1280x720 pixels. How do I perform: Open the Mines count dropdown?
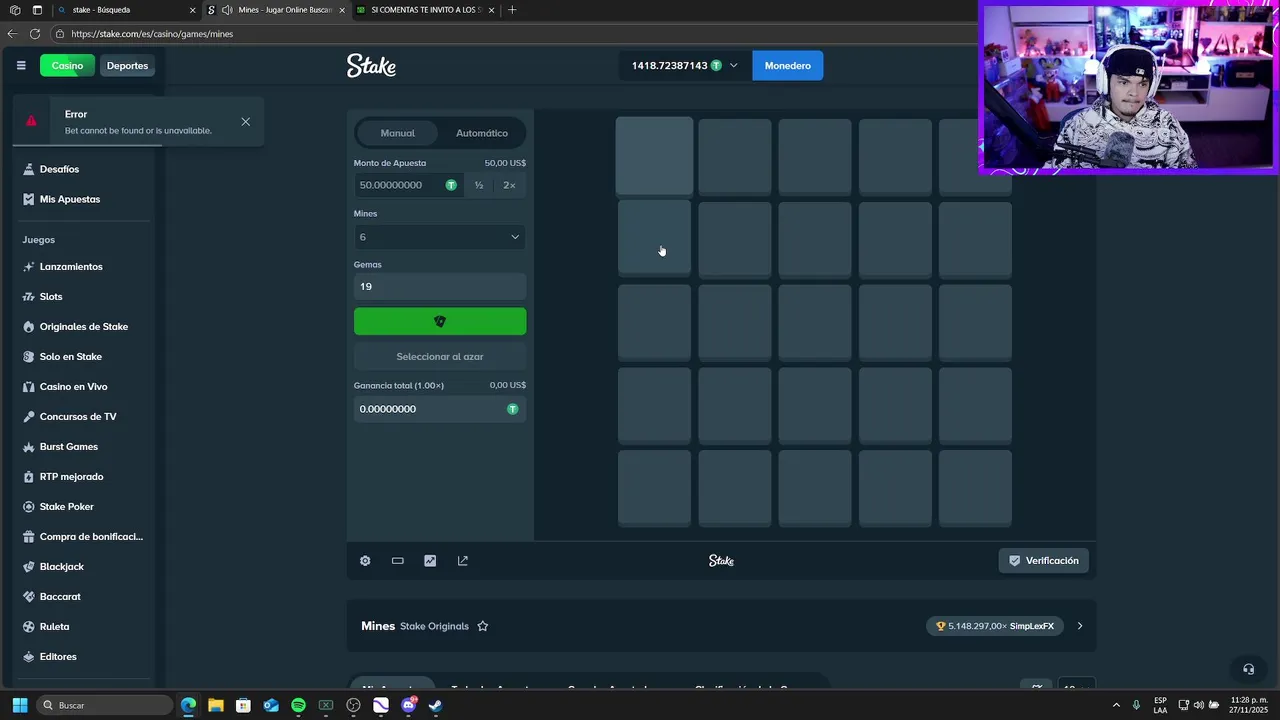click(440, 237)
